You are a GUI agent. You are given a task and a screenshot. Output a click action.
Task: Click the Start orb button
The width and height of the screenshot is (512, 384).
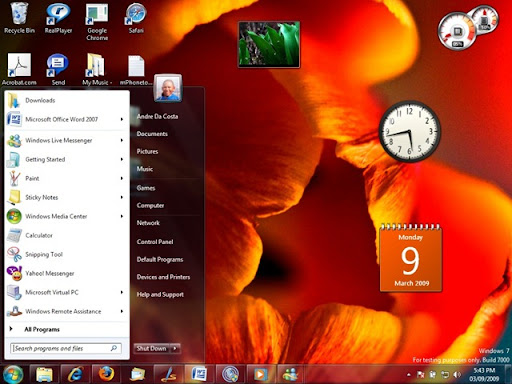coord(13,374)
